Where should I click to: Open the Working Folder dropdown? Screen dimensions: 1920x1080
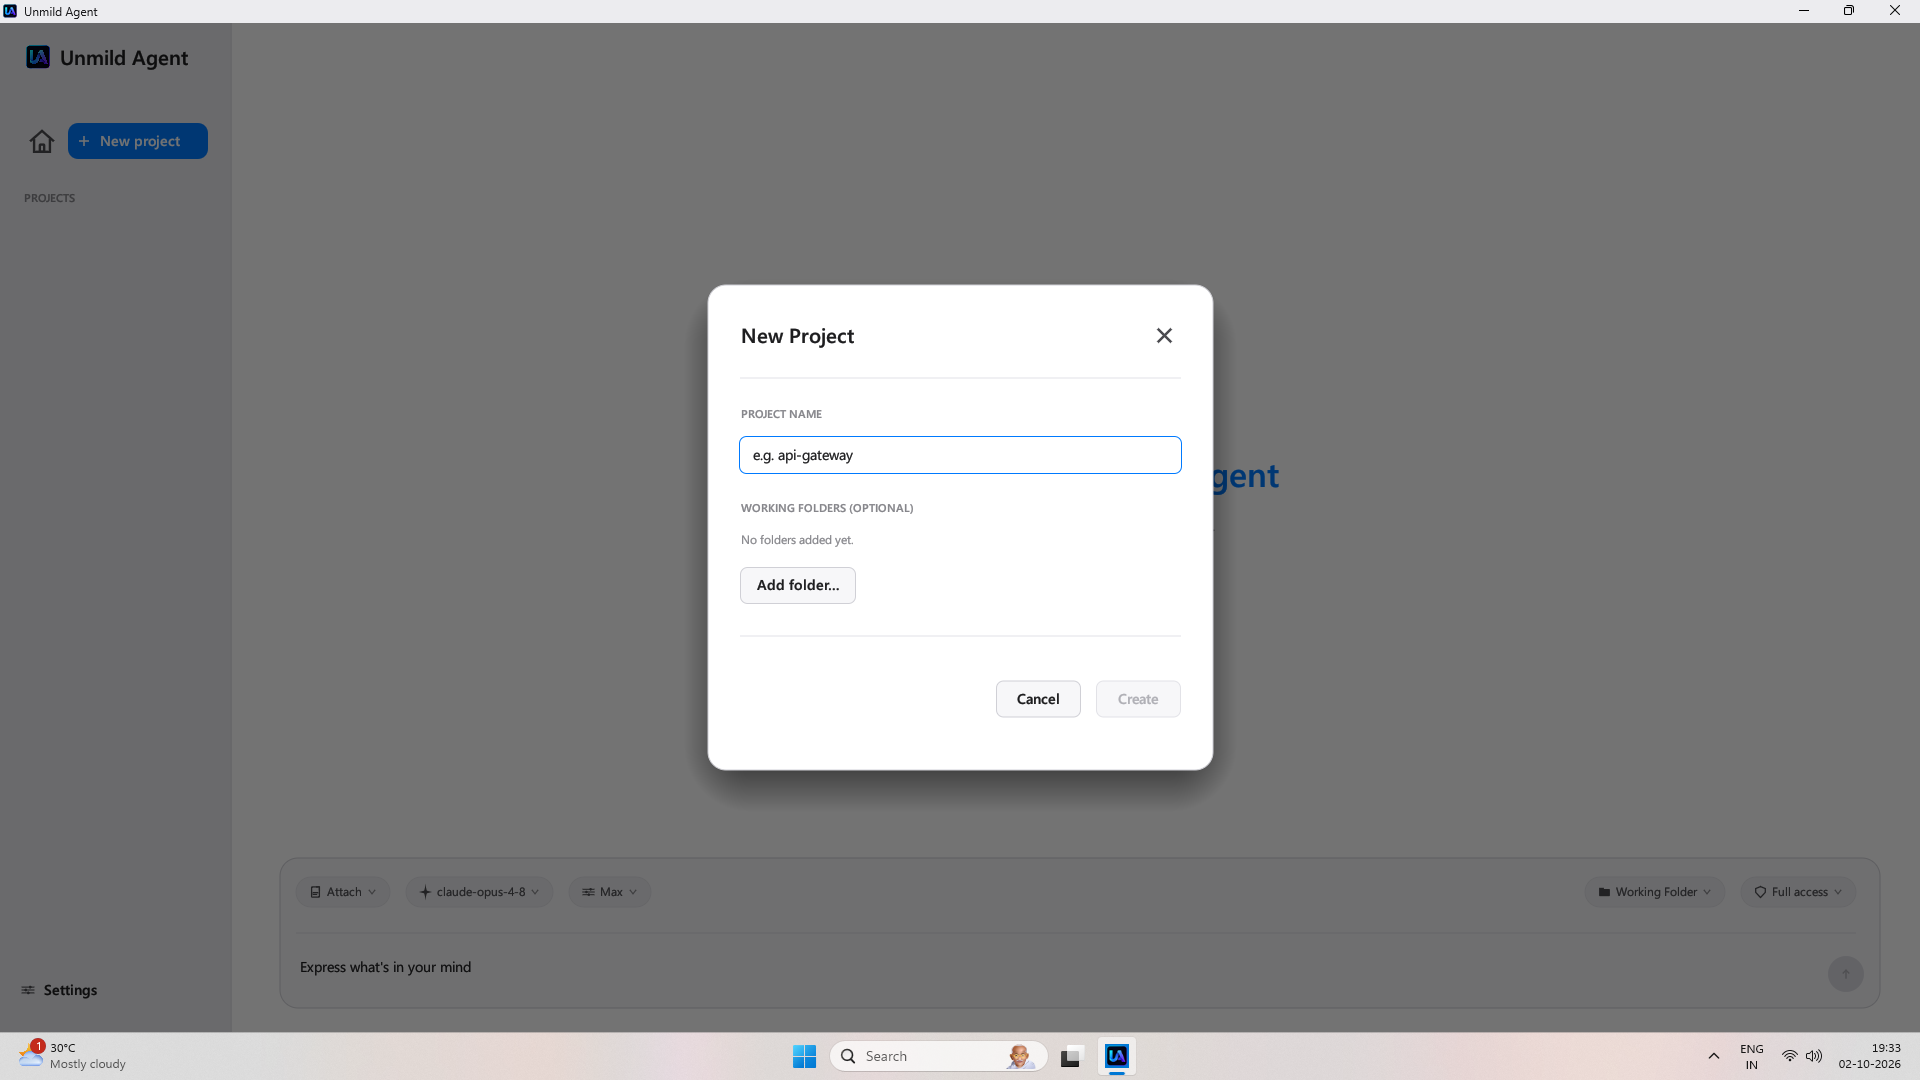pos(1655,892)
